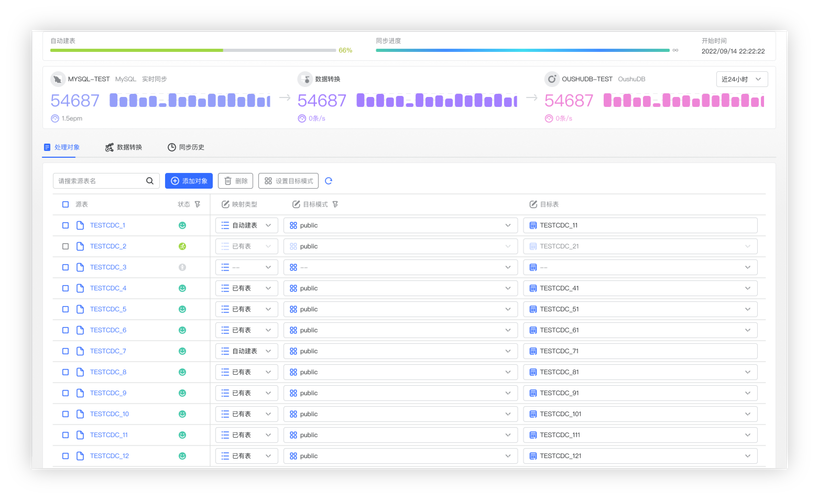Tick the checkbox beside TESTCDC_7

tap(66, 351)
